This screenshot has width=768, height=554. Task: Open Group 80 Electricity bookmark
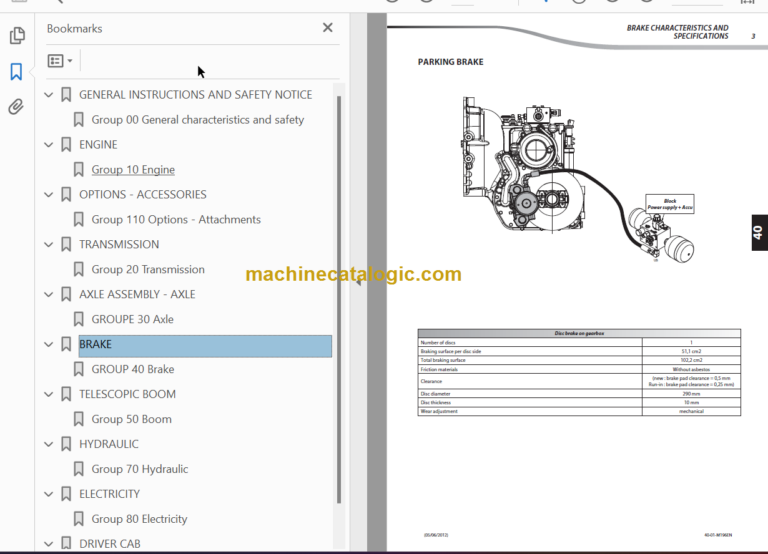coord(139,519)
